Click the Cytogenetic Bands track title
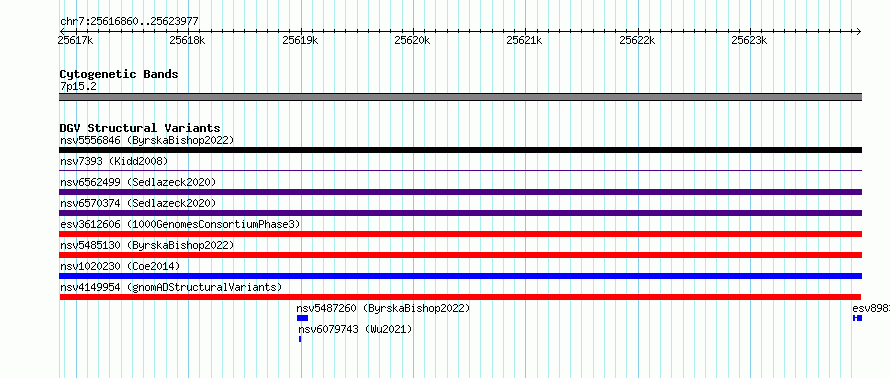This screenshot has height=378, width=890. (x=119, y=74)
